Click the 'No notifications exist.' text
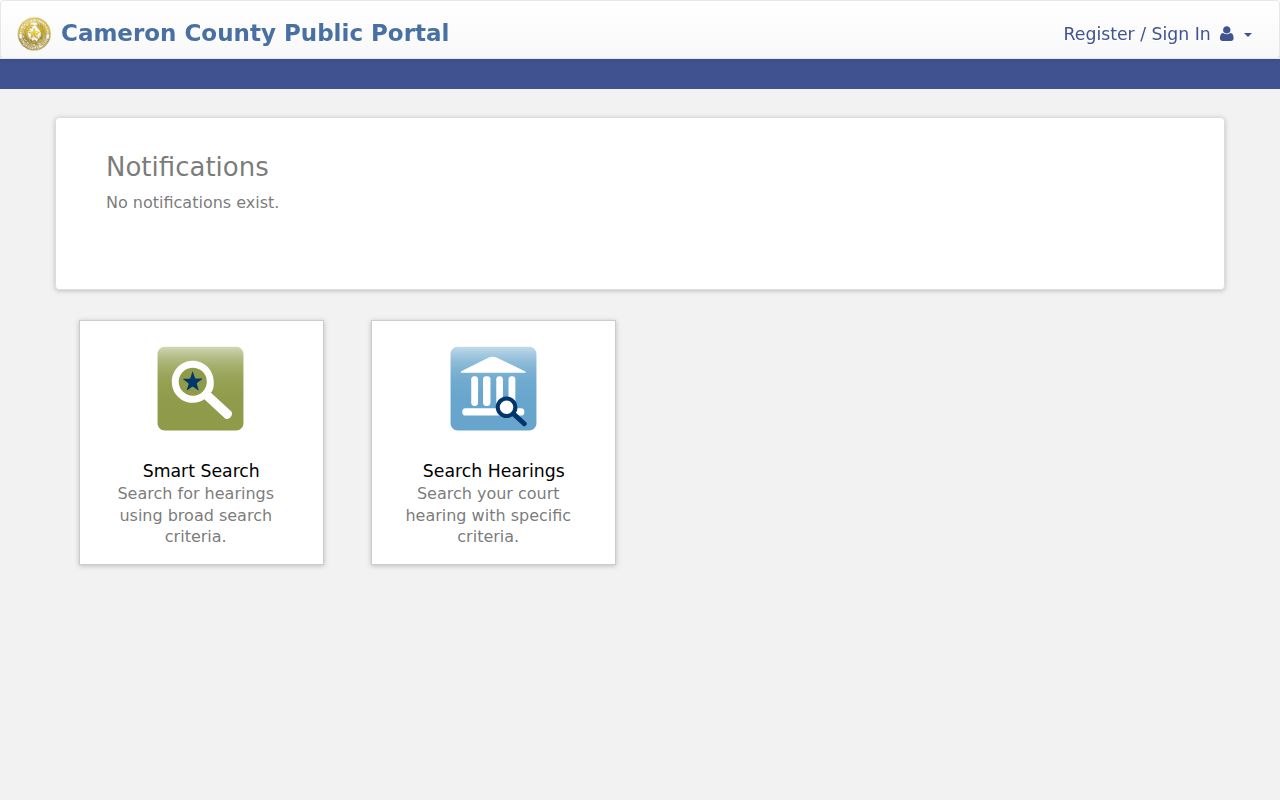Image resolution: width=1280 pixels, height=800 pixels. (192, 202)
